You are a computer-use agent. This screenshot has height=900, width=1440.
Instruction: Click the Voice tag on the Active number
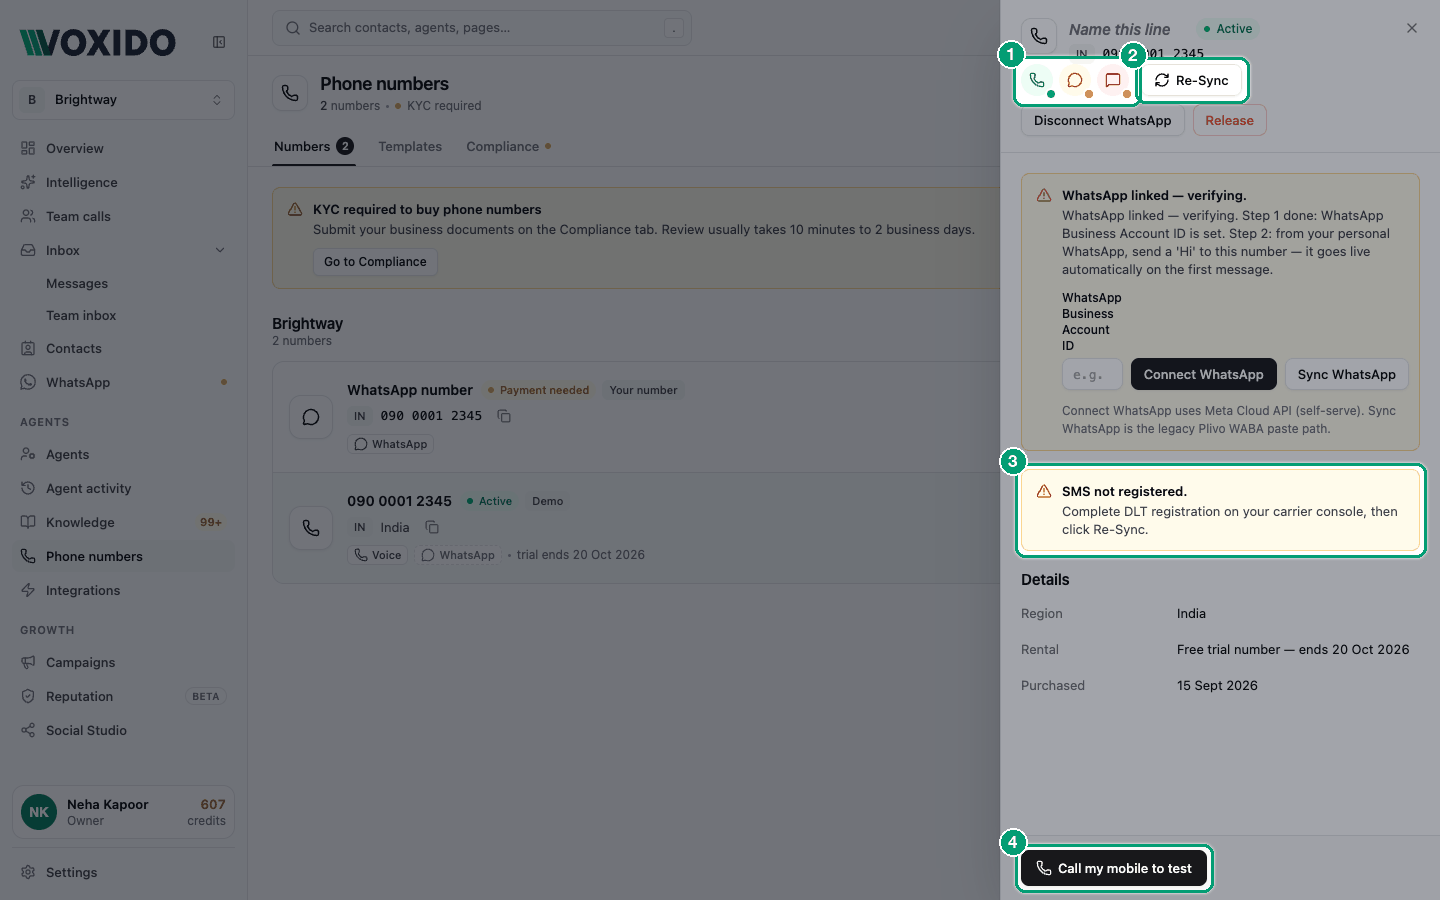(378, 555)
